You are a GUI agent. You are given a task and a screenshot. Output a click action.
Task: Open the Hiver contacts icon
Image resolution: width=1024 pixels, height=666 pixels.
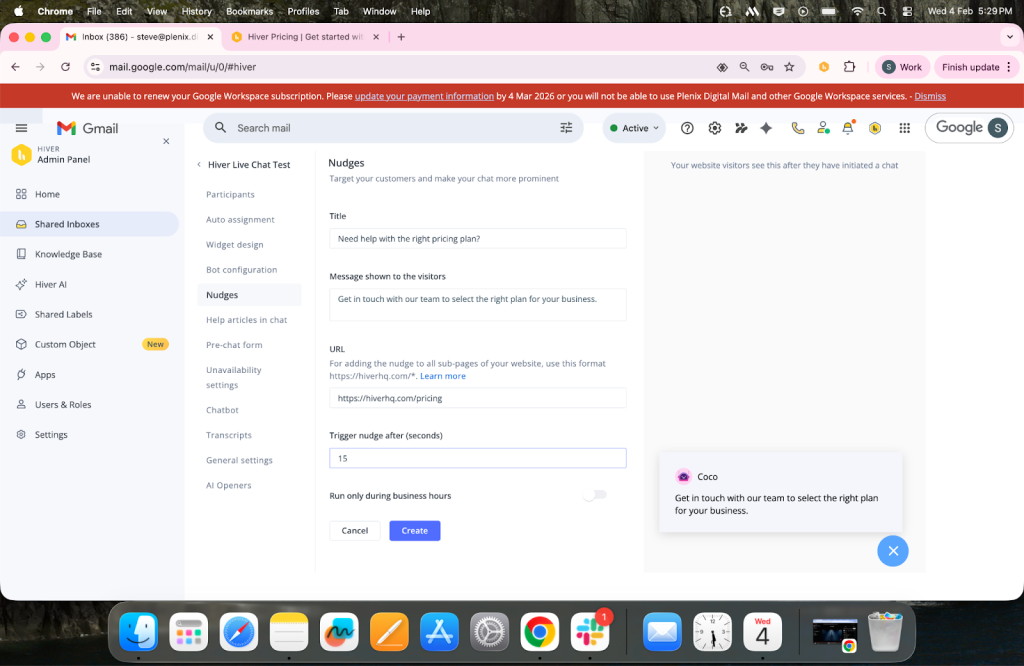[823, 128]
